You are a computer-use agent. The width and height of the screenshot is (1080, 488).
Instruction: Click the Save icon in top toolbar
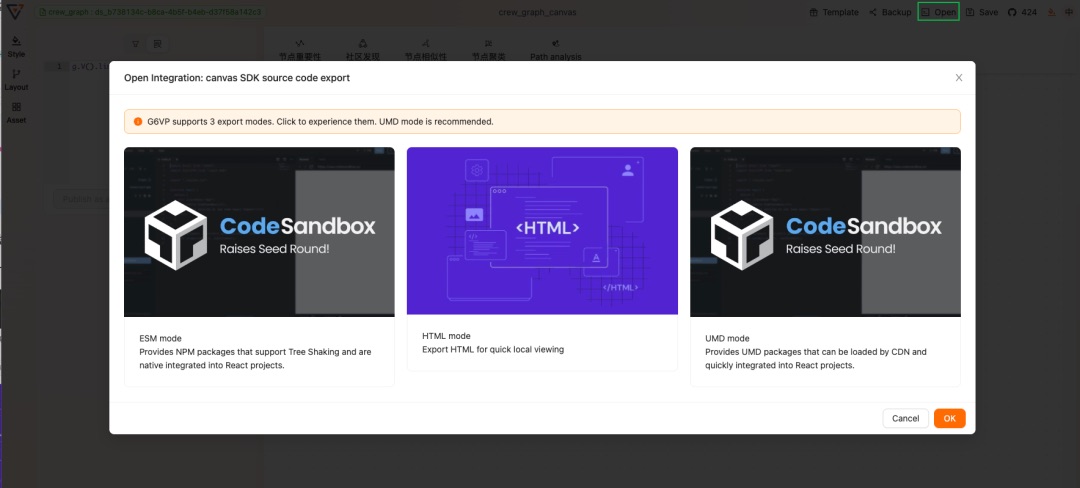tap(970, 12)
